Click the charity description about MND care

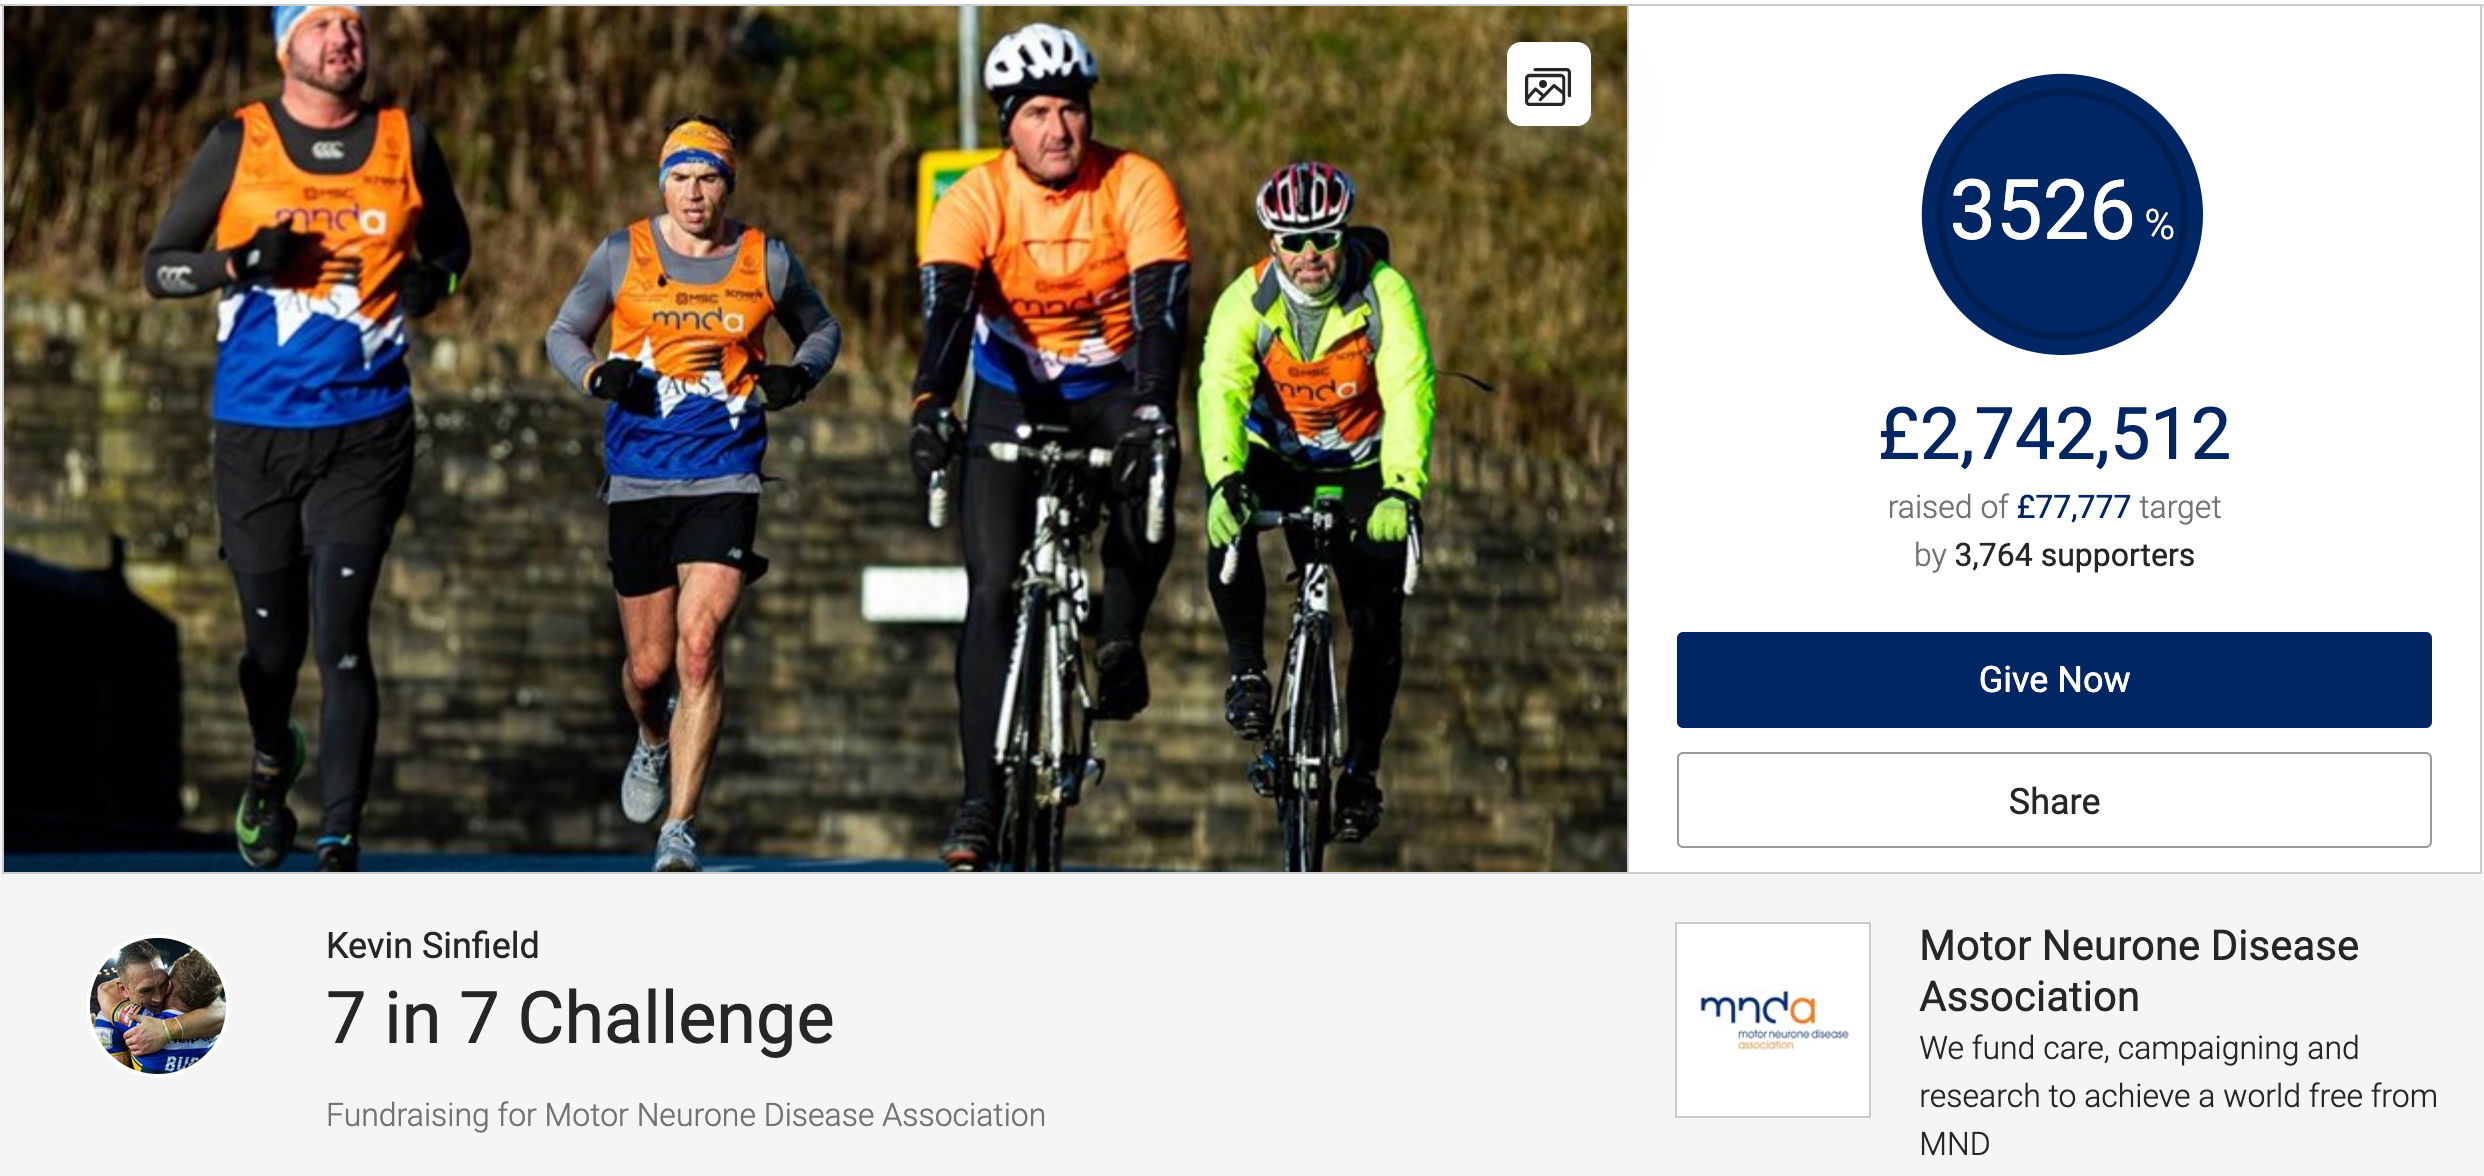pos(2178,1096)
